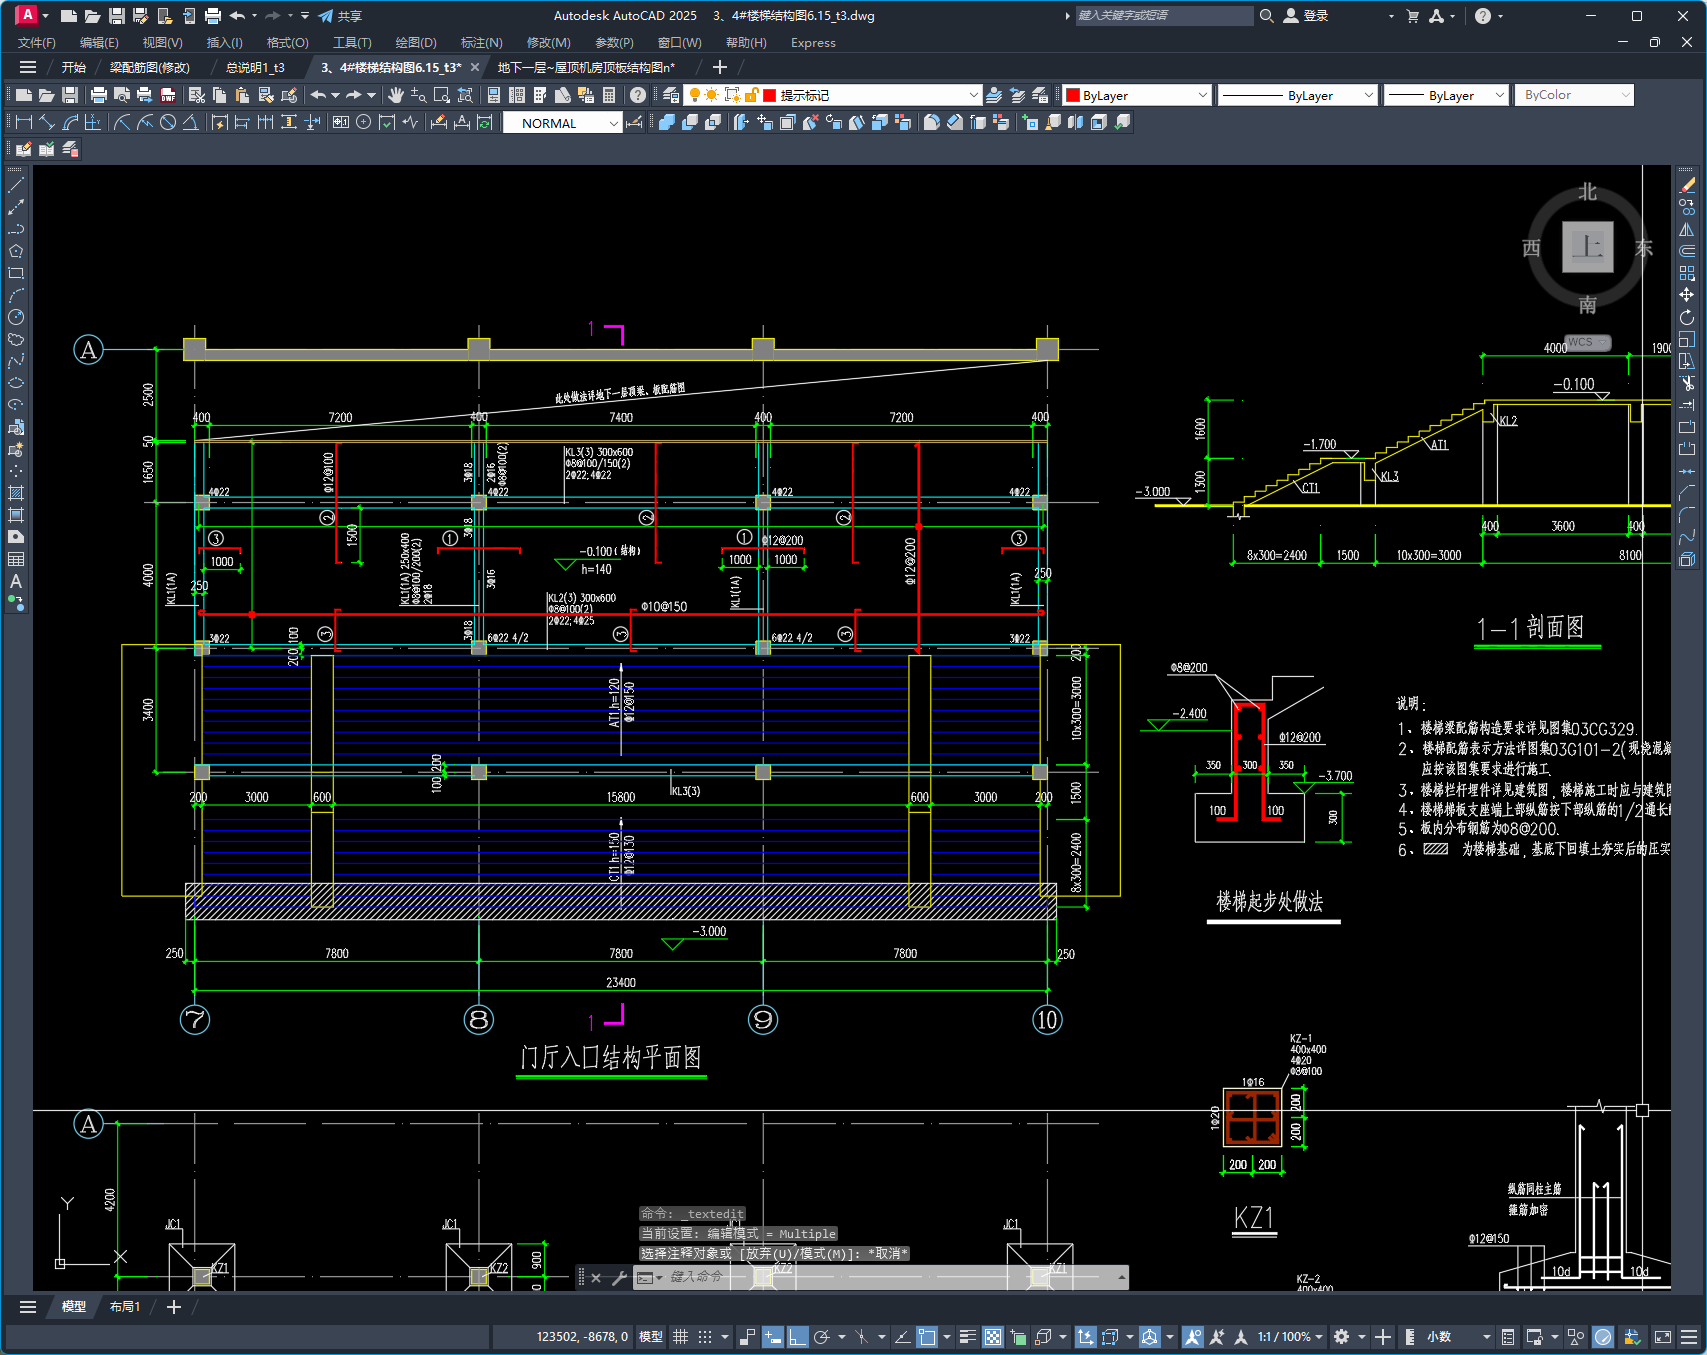
Task: Switch to the 梁配筋图(修改) drawing tab
Action: [150, 68]
